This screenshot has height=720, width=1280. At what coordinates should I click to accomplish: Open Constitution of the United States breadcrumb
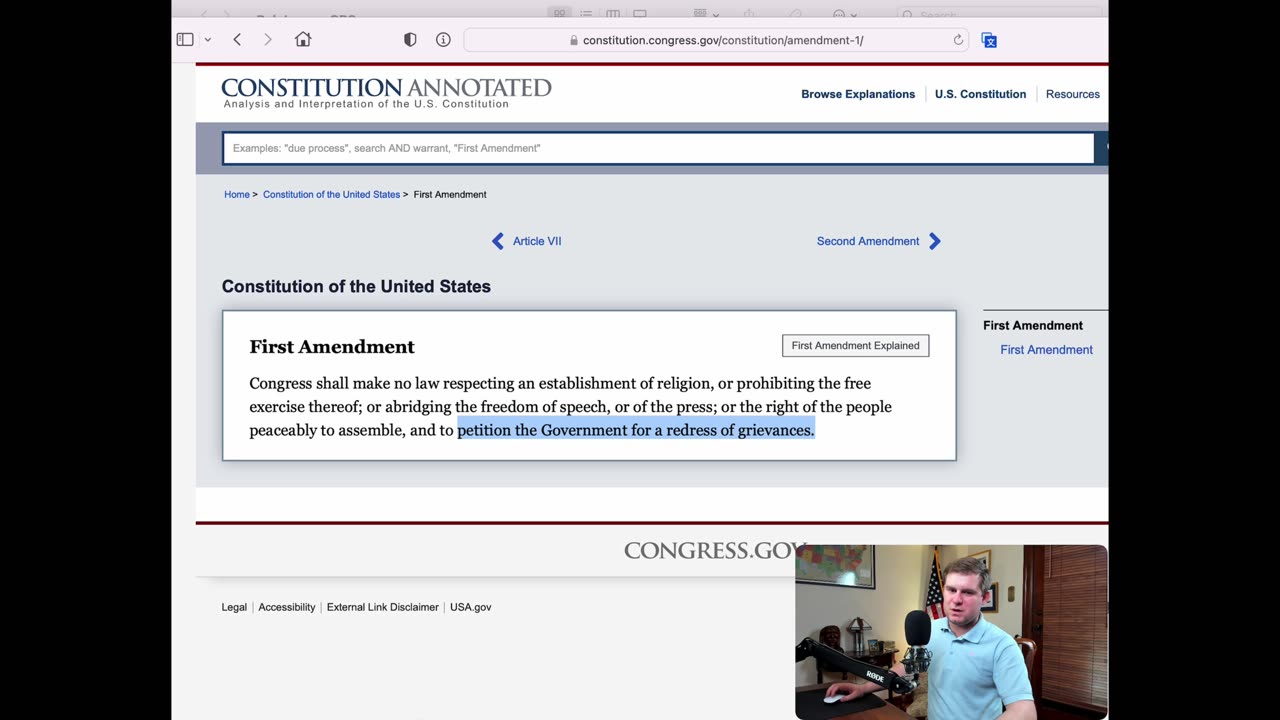[x=331, y=194]
